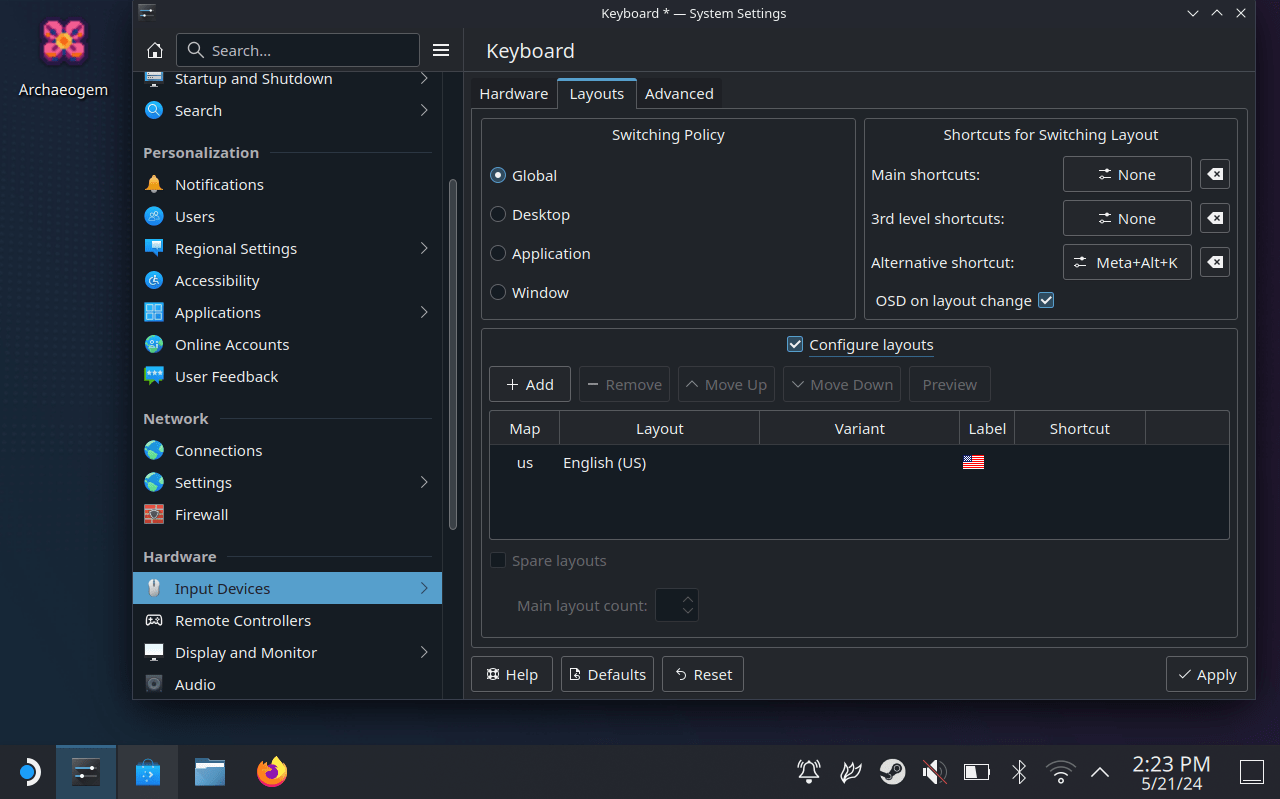Expand Regional Settings submenu arrow

point(424,248)
